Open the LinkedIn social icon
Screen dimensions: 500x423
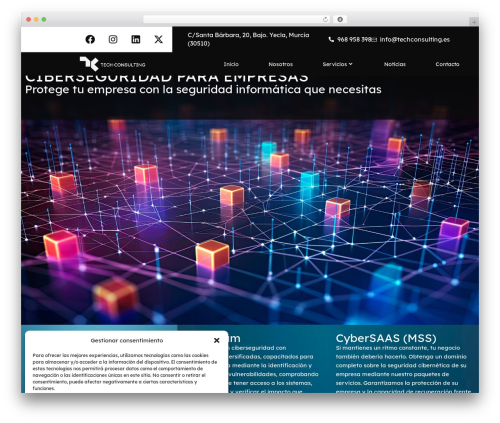click(x=136, y=39)
